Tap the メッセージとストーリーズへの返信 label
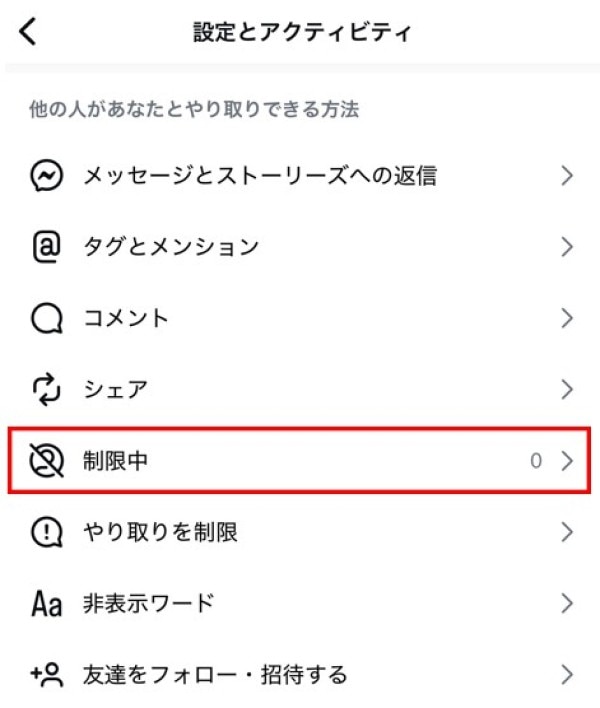Screen dimensions: 600x708 (260, 177)
